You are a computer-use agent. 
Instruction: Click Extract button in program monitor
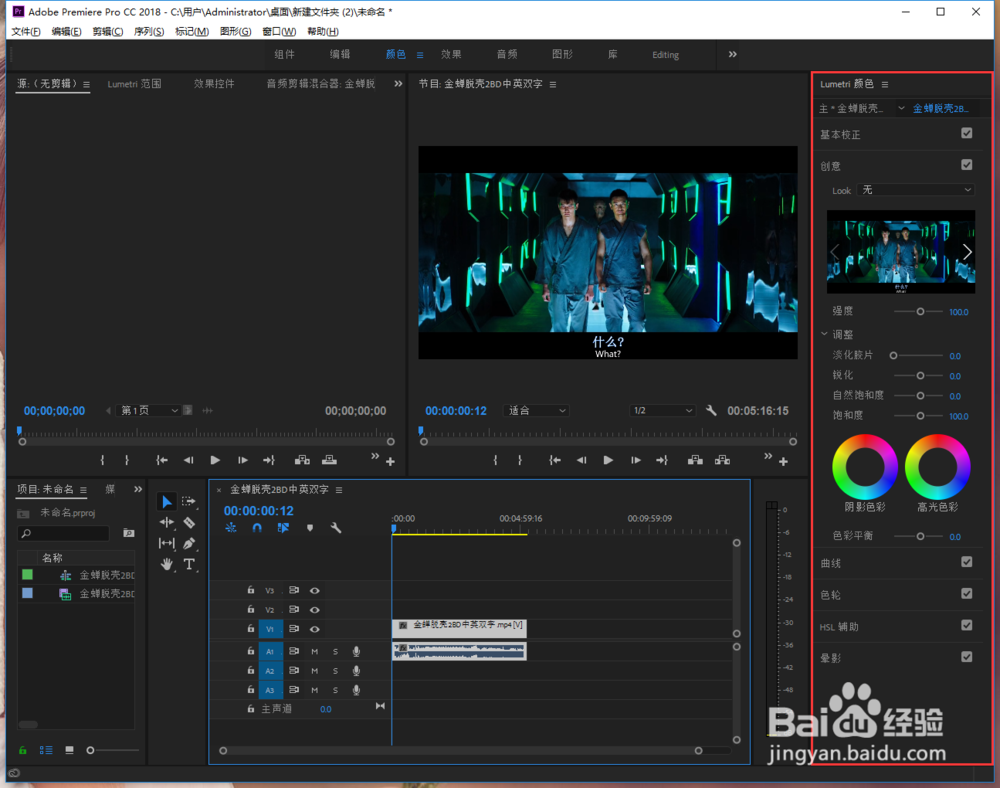point(722,460)
